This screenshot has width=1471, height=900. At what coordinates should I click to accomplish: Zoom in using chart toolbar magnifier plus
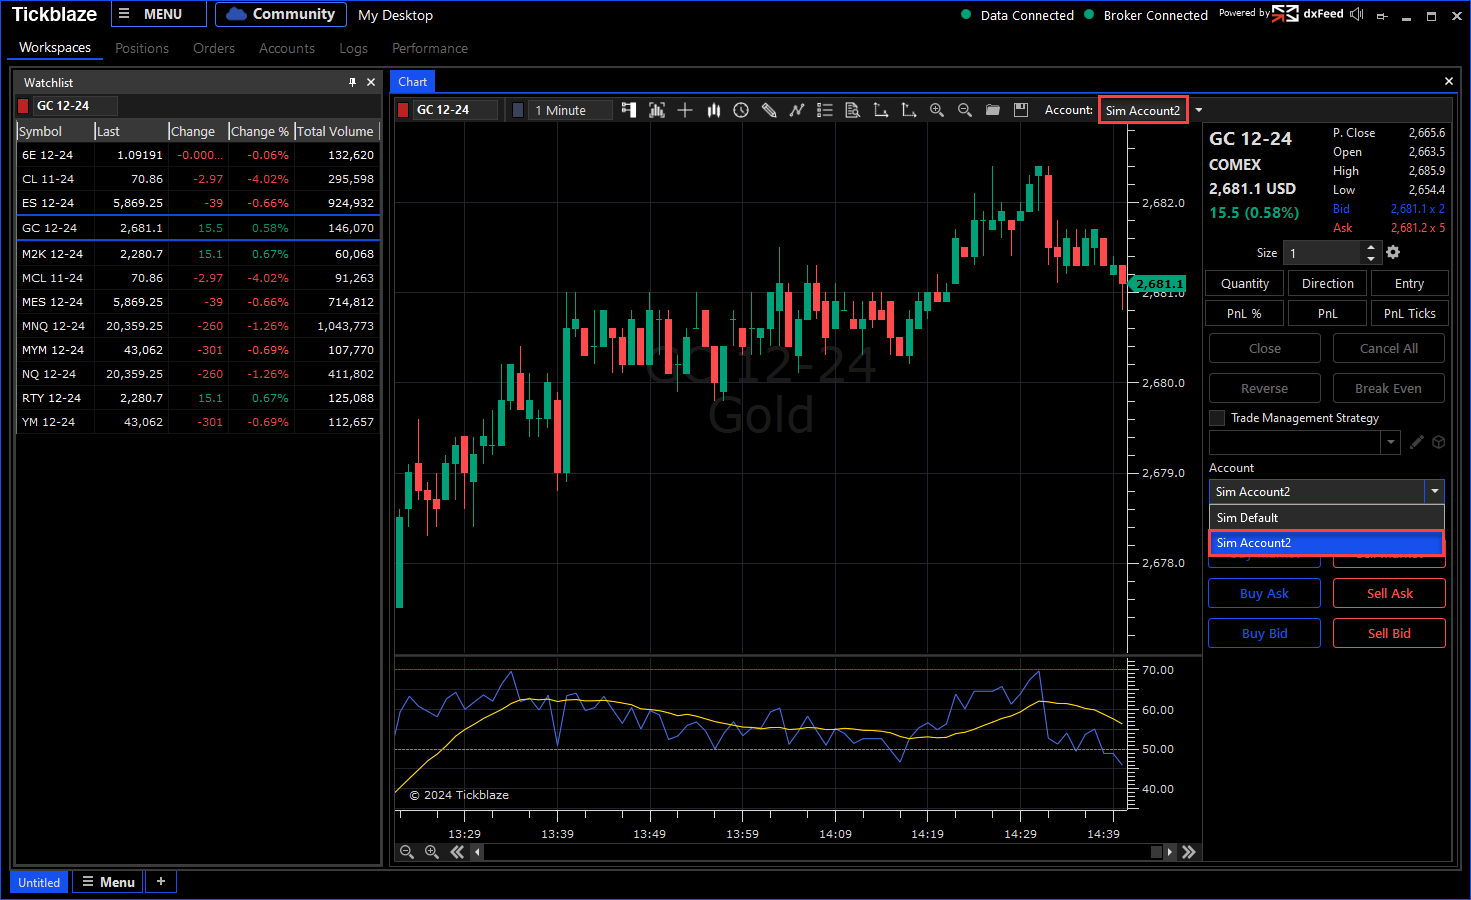tap(937, 110)
